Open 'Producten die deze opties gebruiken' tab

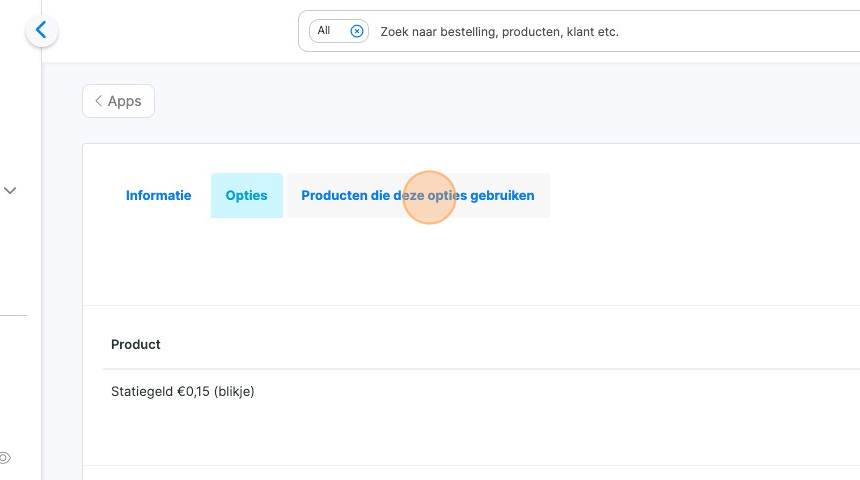(418, 196)
